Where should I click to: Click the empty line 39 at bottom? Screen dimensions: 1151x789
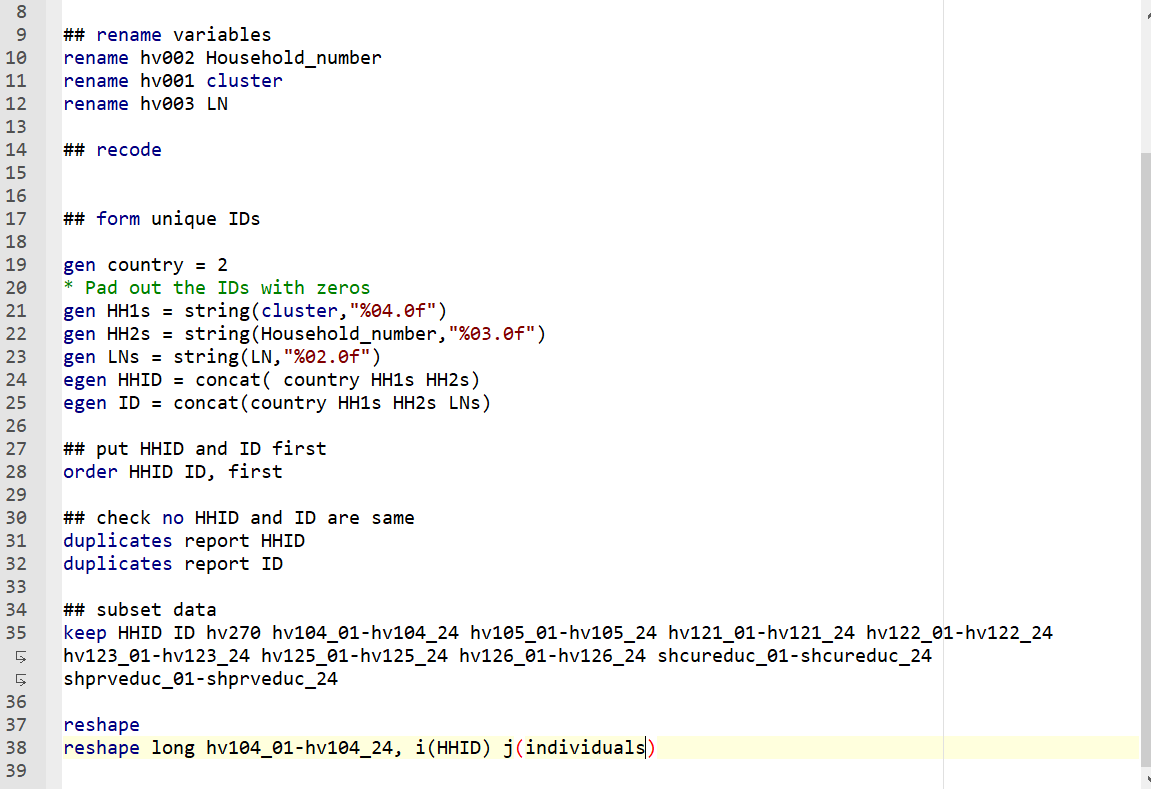400,771
